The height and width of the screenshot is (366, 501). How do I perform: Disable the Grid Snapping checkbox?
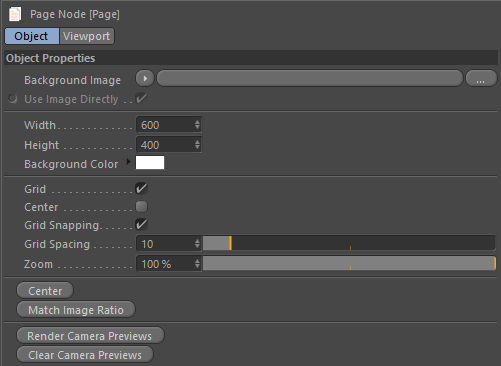[x=141, y=225]
